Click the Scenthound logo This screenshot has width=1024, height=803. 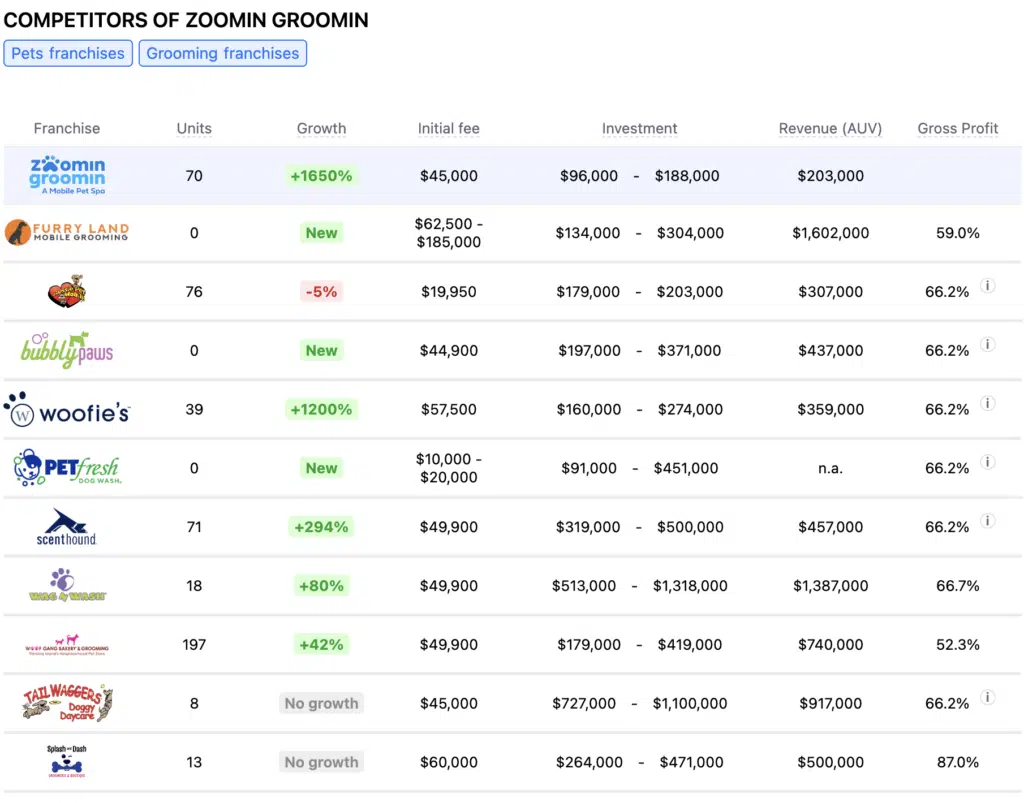(x=66, y=527)
